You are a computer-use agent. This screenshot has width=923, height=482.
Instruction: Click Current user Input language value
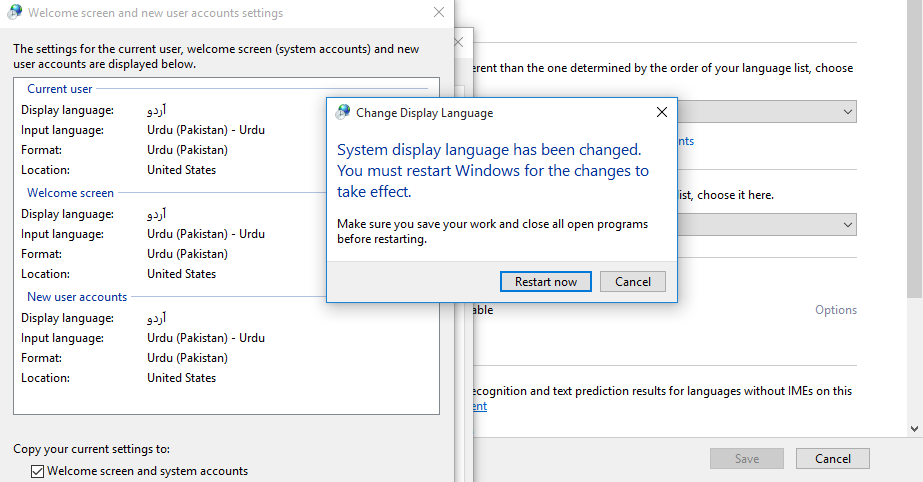point(206,130)
